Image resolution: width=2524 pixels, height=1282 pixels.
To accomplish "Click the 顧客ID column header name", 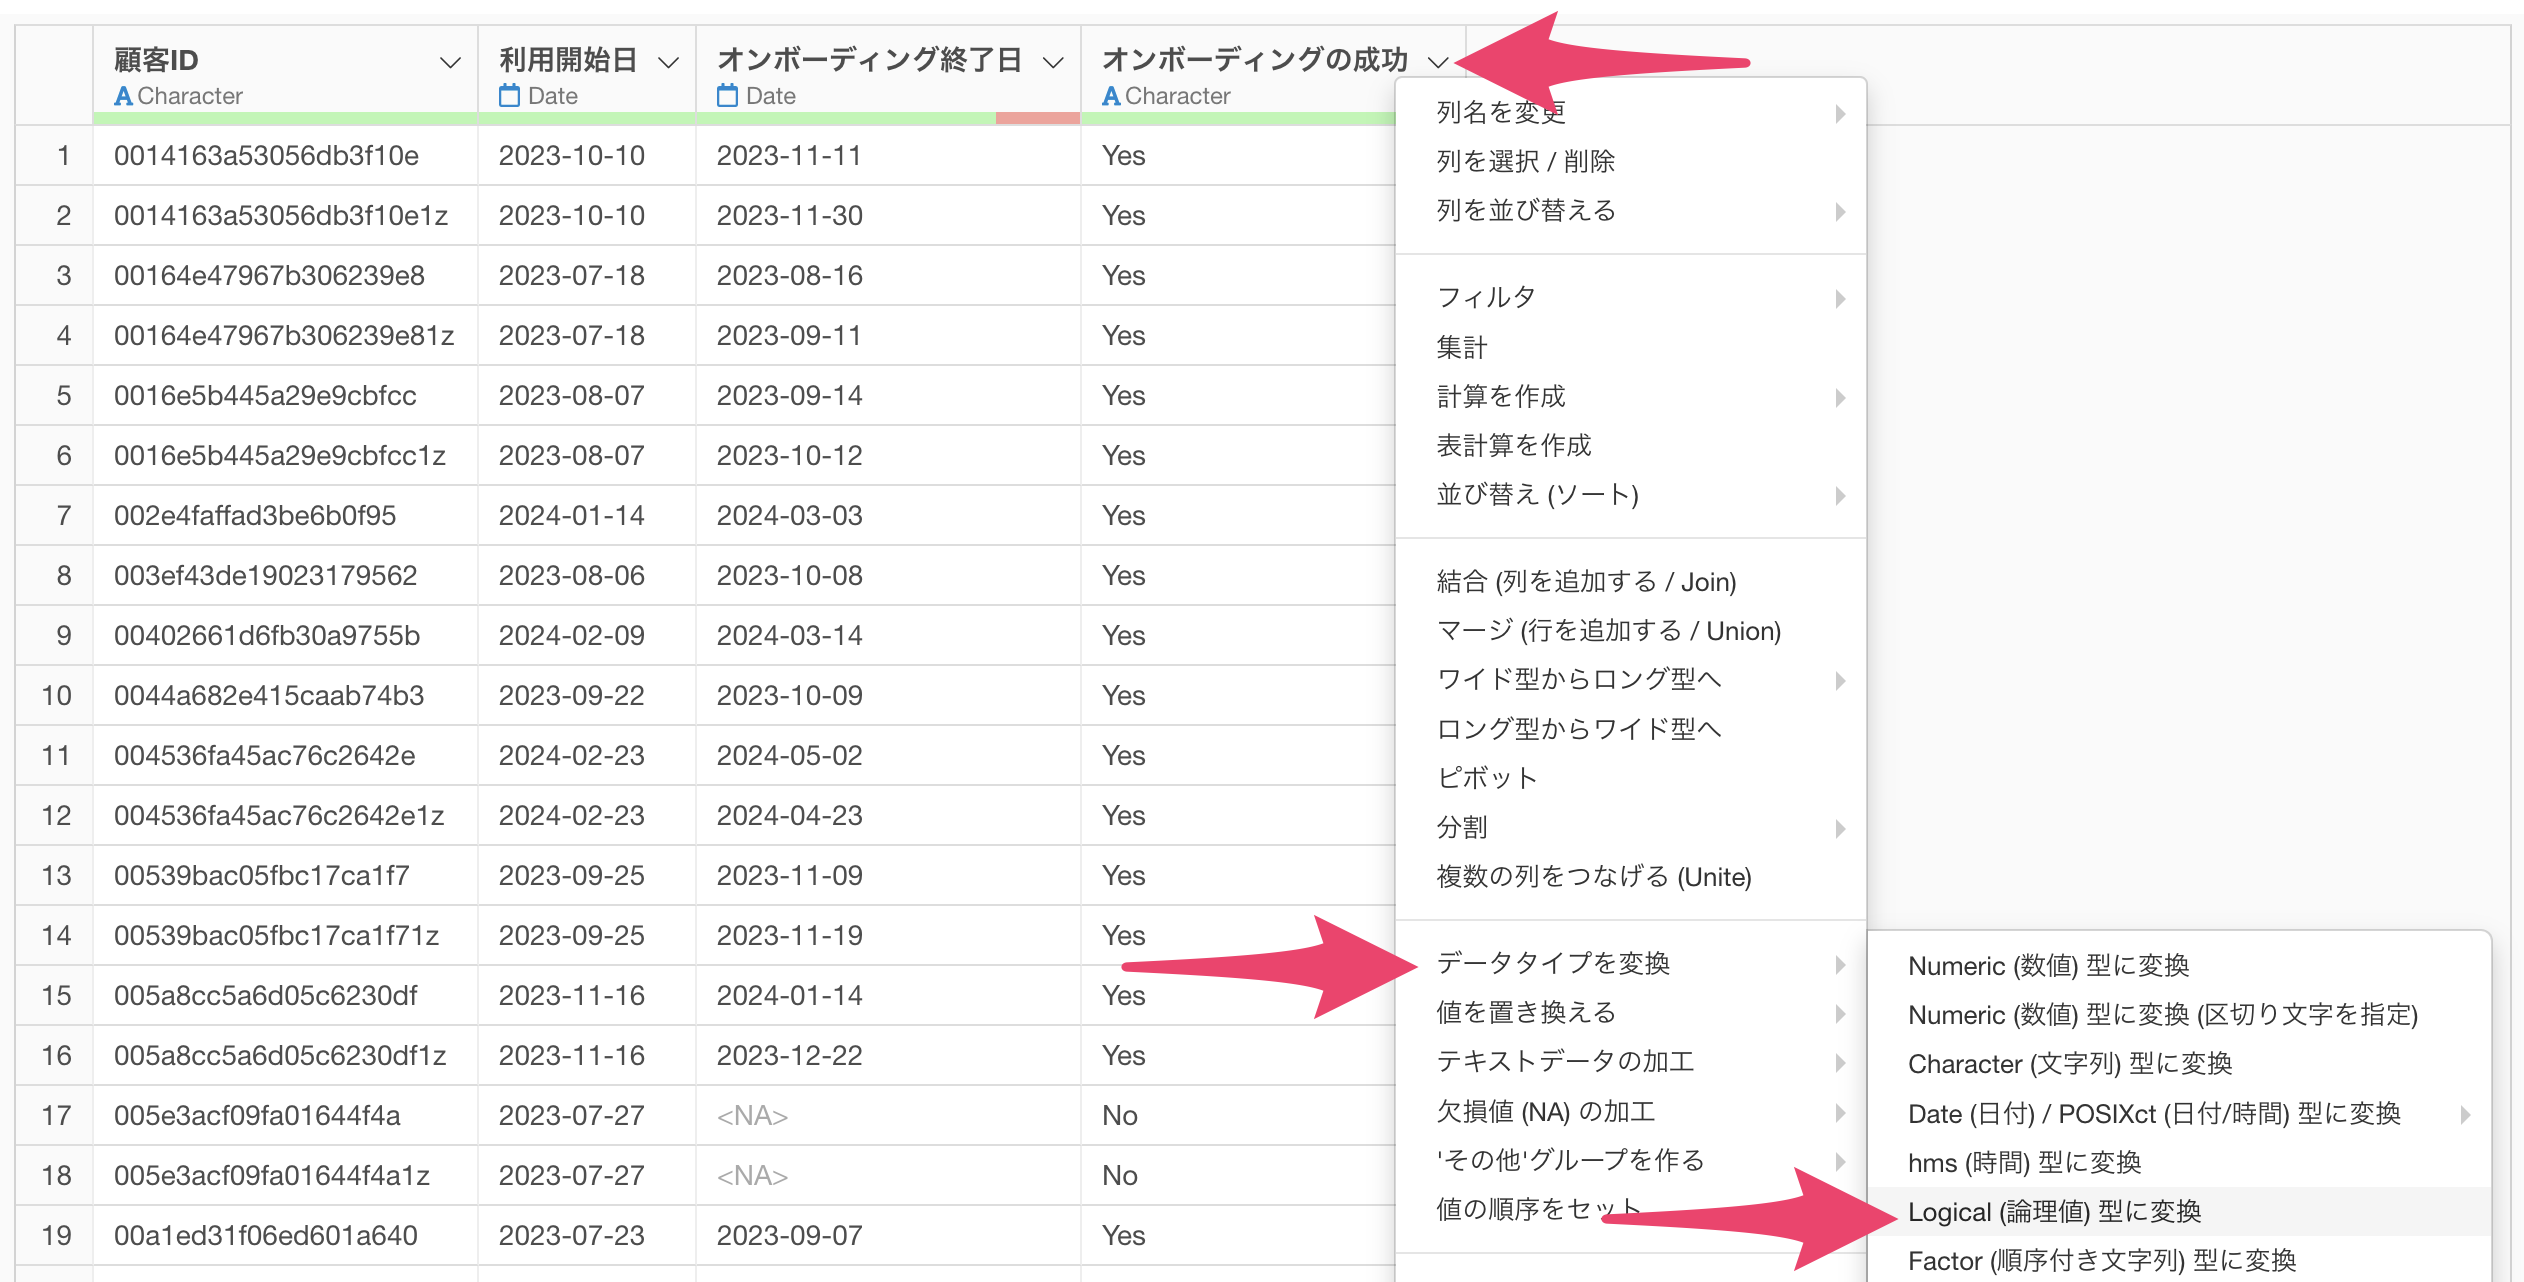I will coord(156,60).
